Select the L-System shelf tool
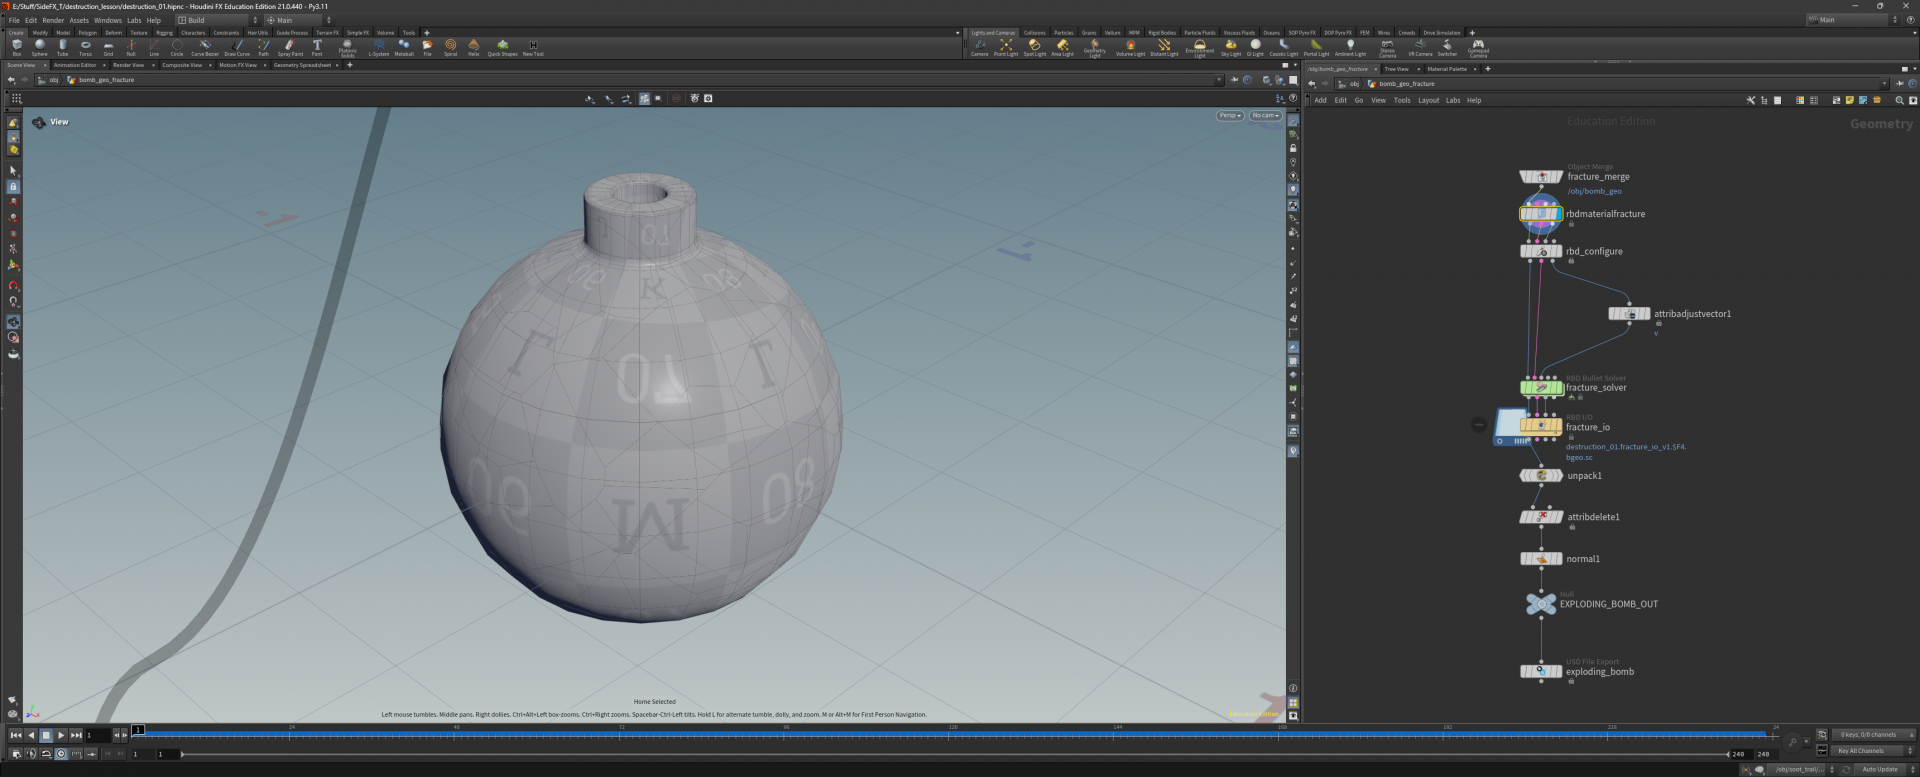Viewport: 1920px width, 777px height. (x=379, y=46)
